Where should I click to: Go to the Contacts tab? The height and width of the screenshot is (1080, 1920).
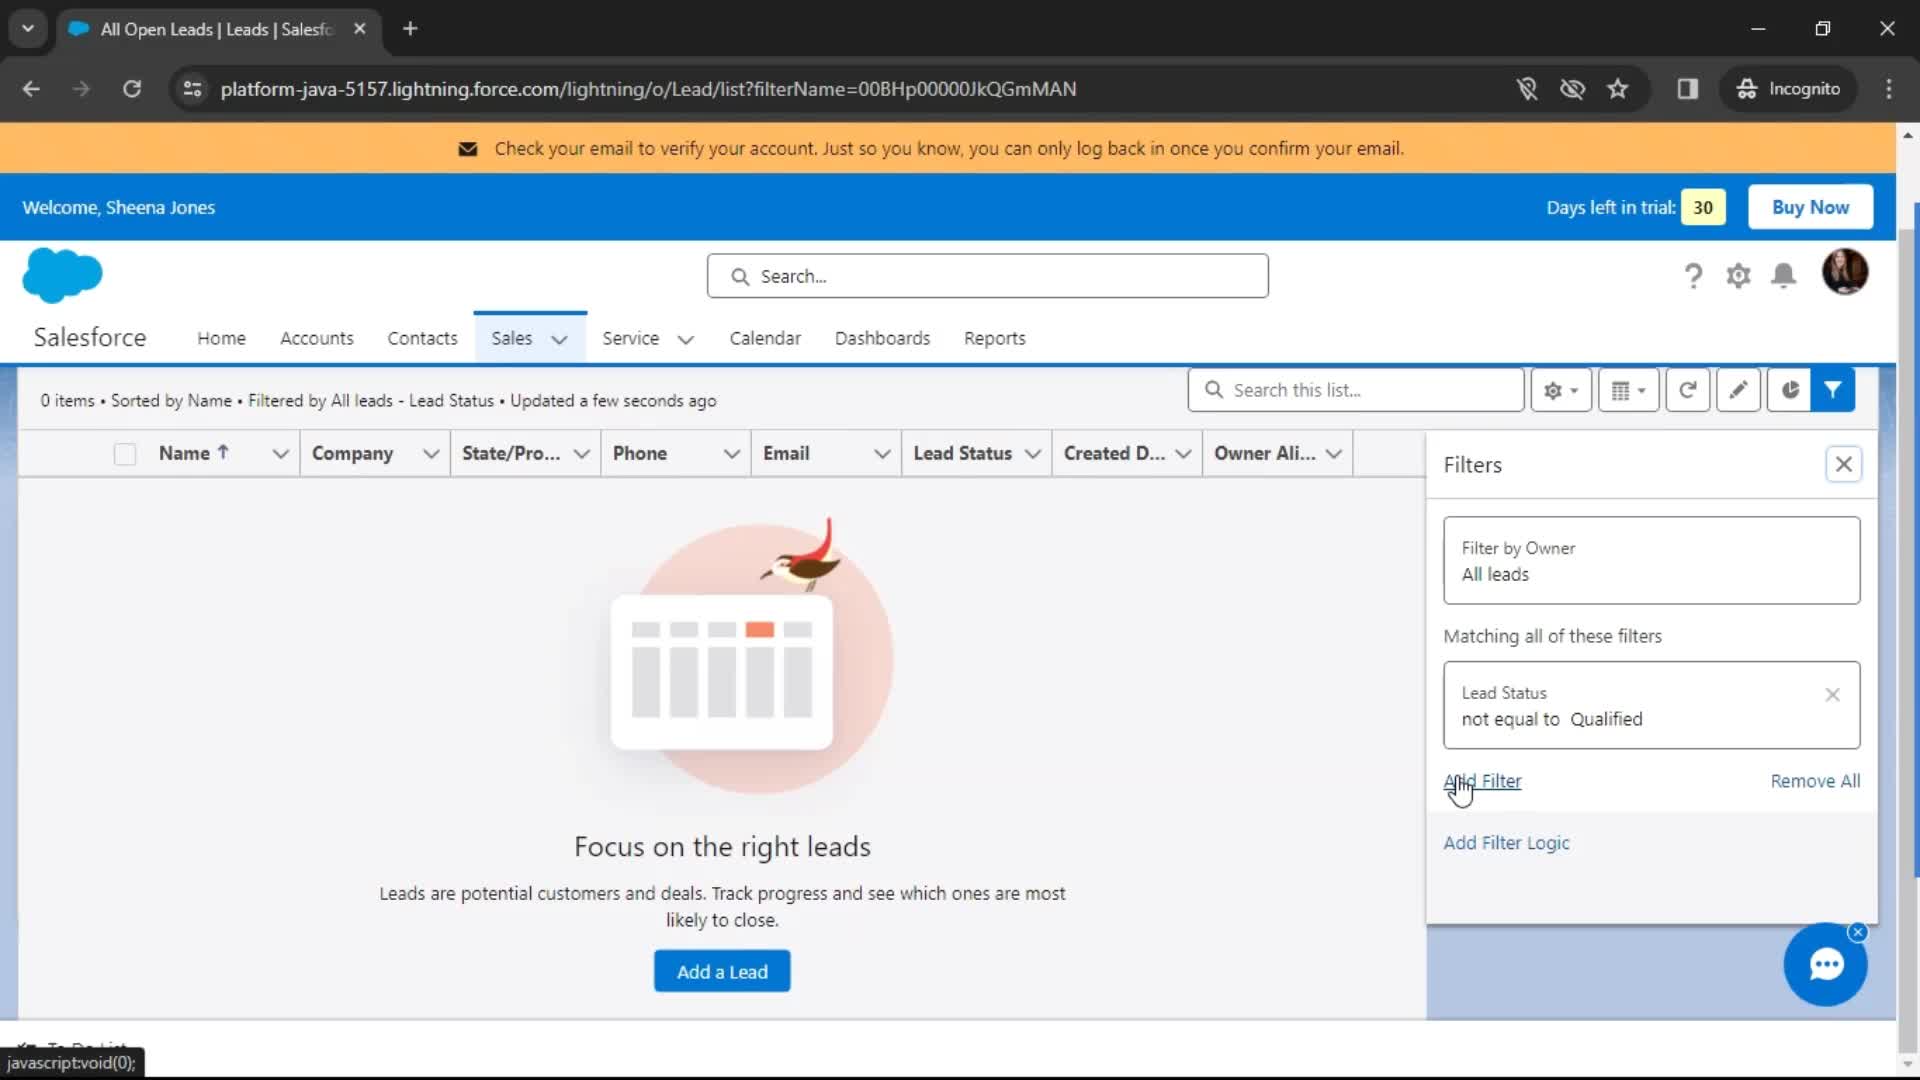422,338
